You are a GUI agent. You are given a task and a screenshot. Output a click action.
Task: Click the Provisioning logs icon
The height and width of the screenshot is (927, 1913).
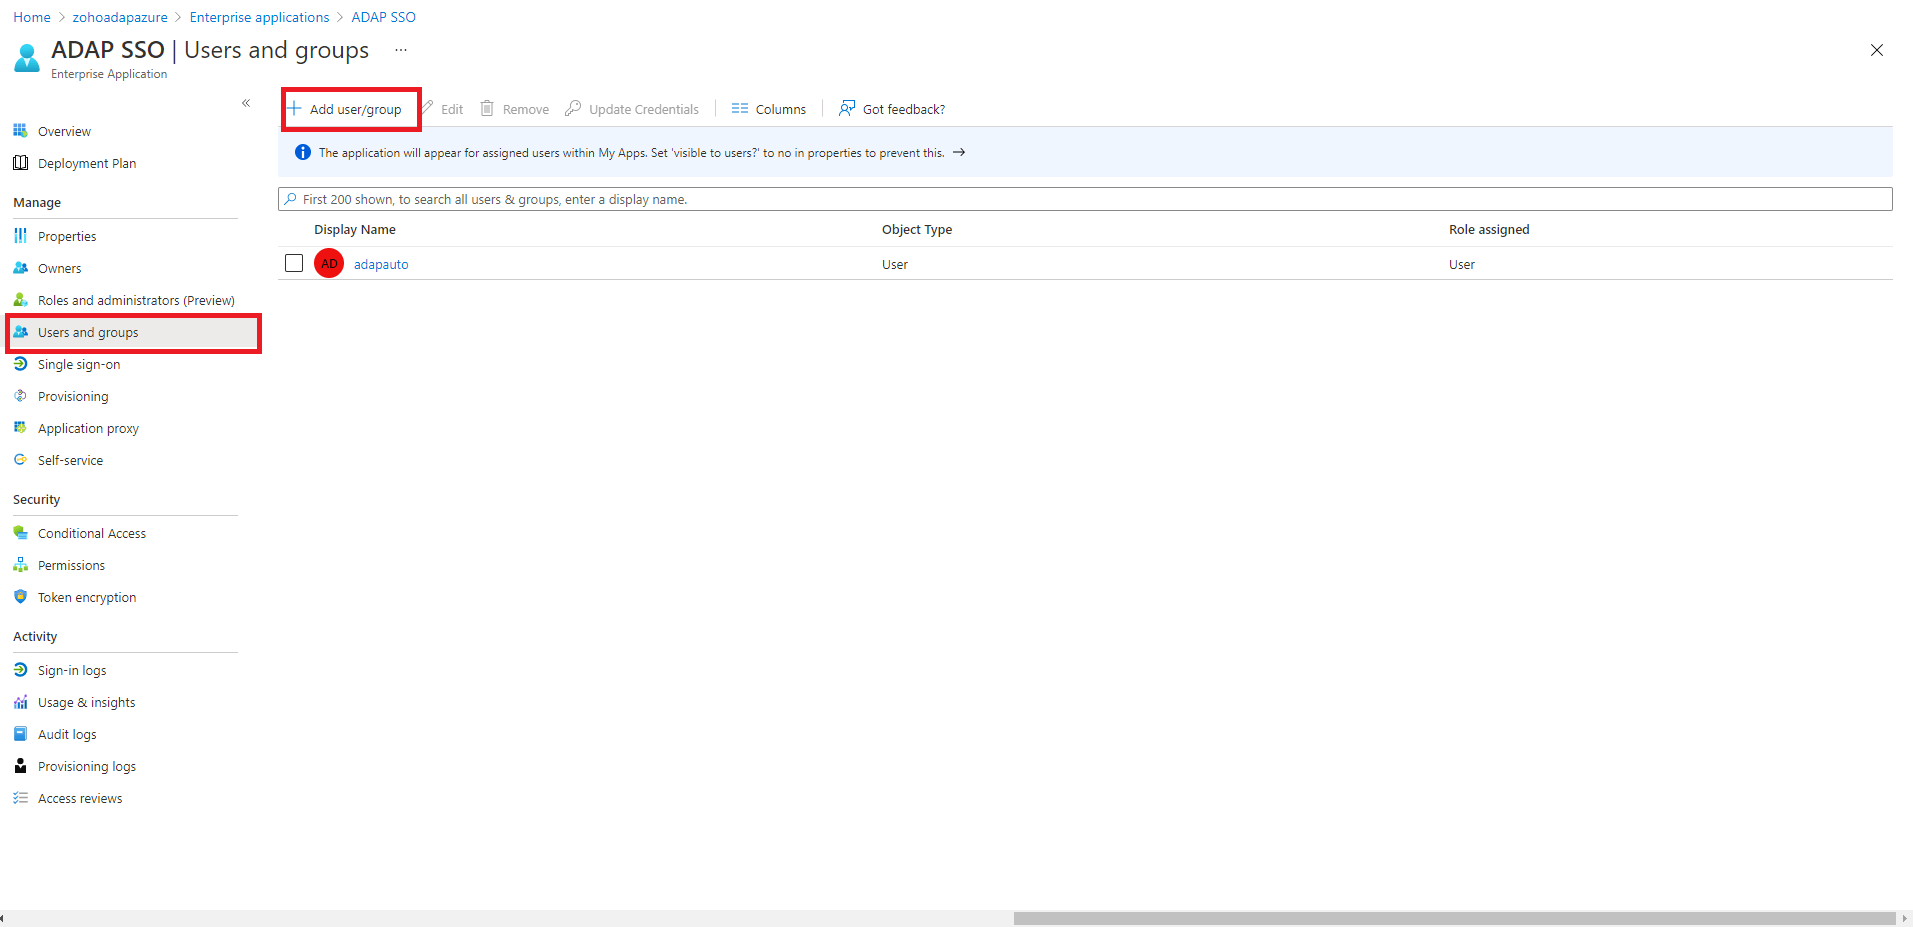pyautogui.click(x=20, y=766)
